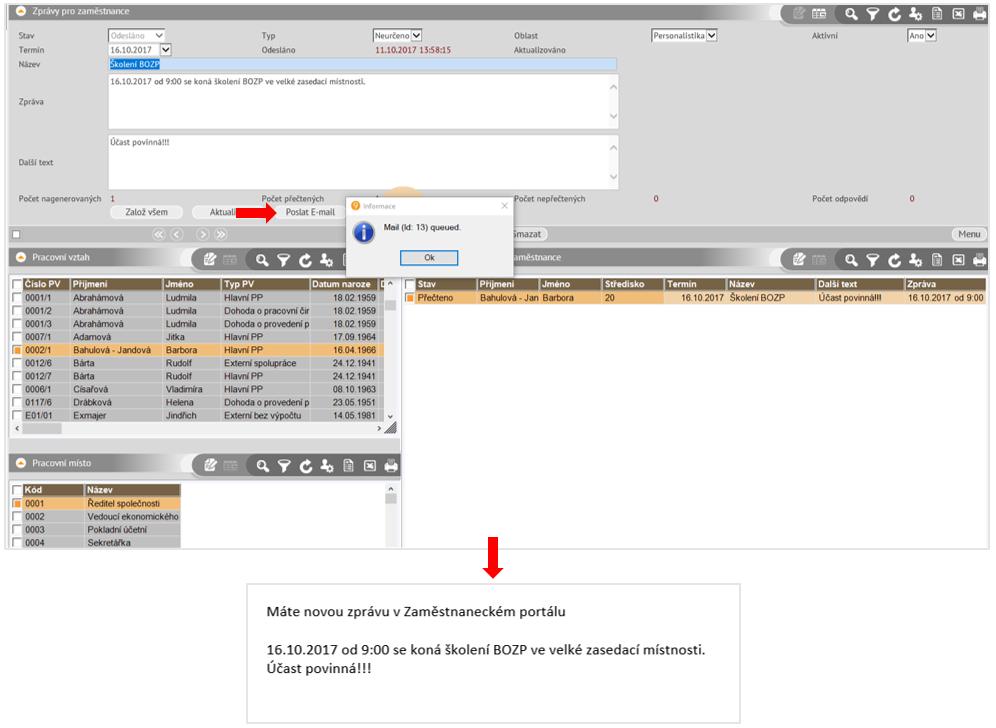Click the Příjmení column header in Pracovní vztah

coord(116,284)
